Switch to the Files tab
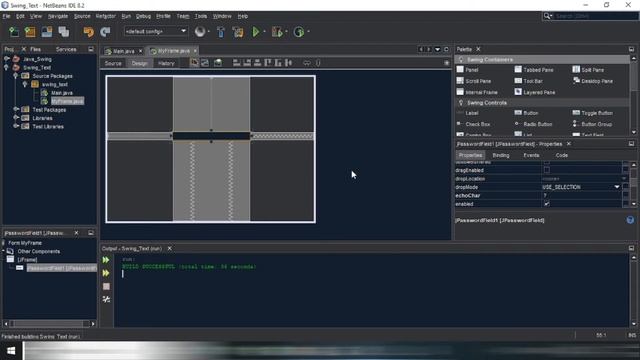The height and width of the screenshot is (360, 640). (x=36, y=49)
